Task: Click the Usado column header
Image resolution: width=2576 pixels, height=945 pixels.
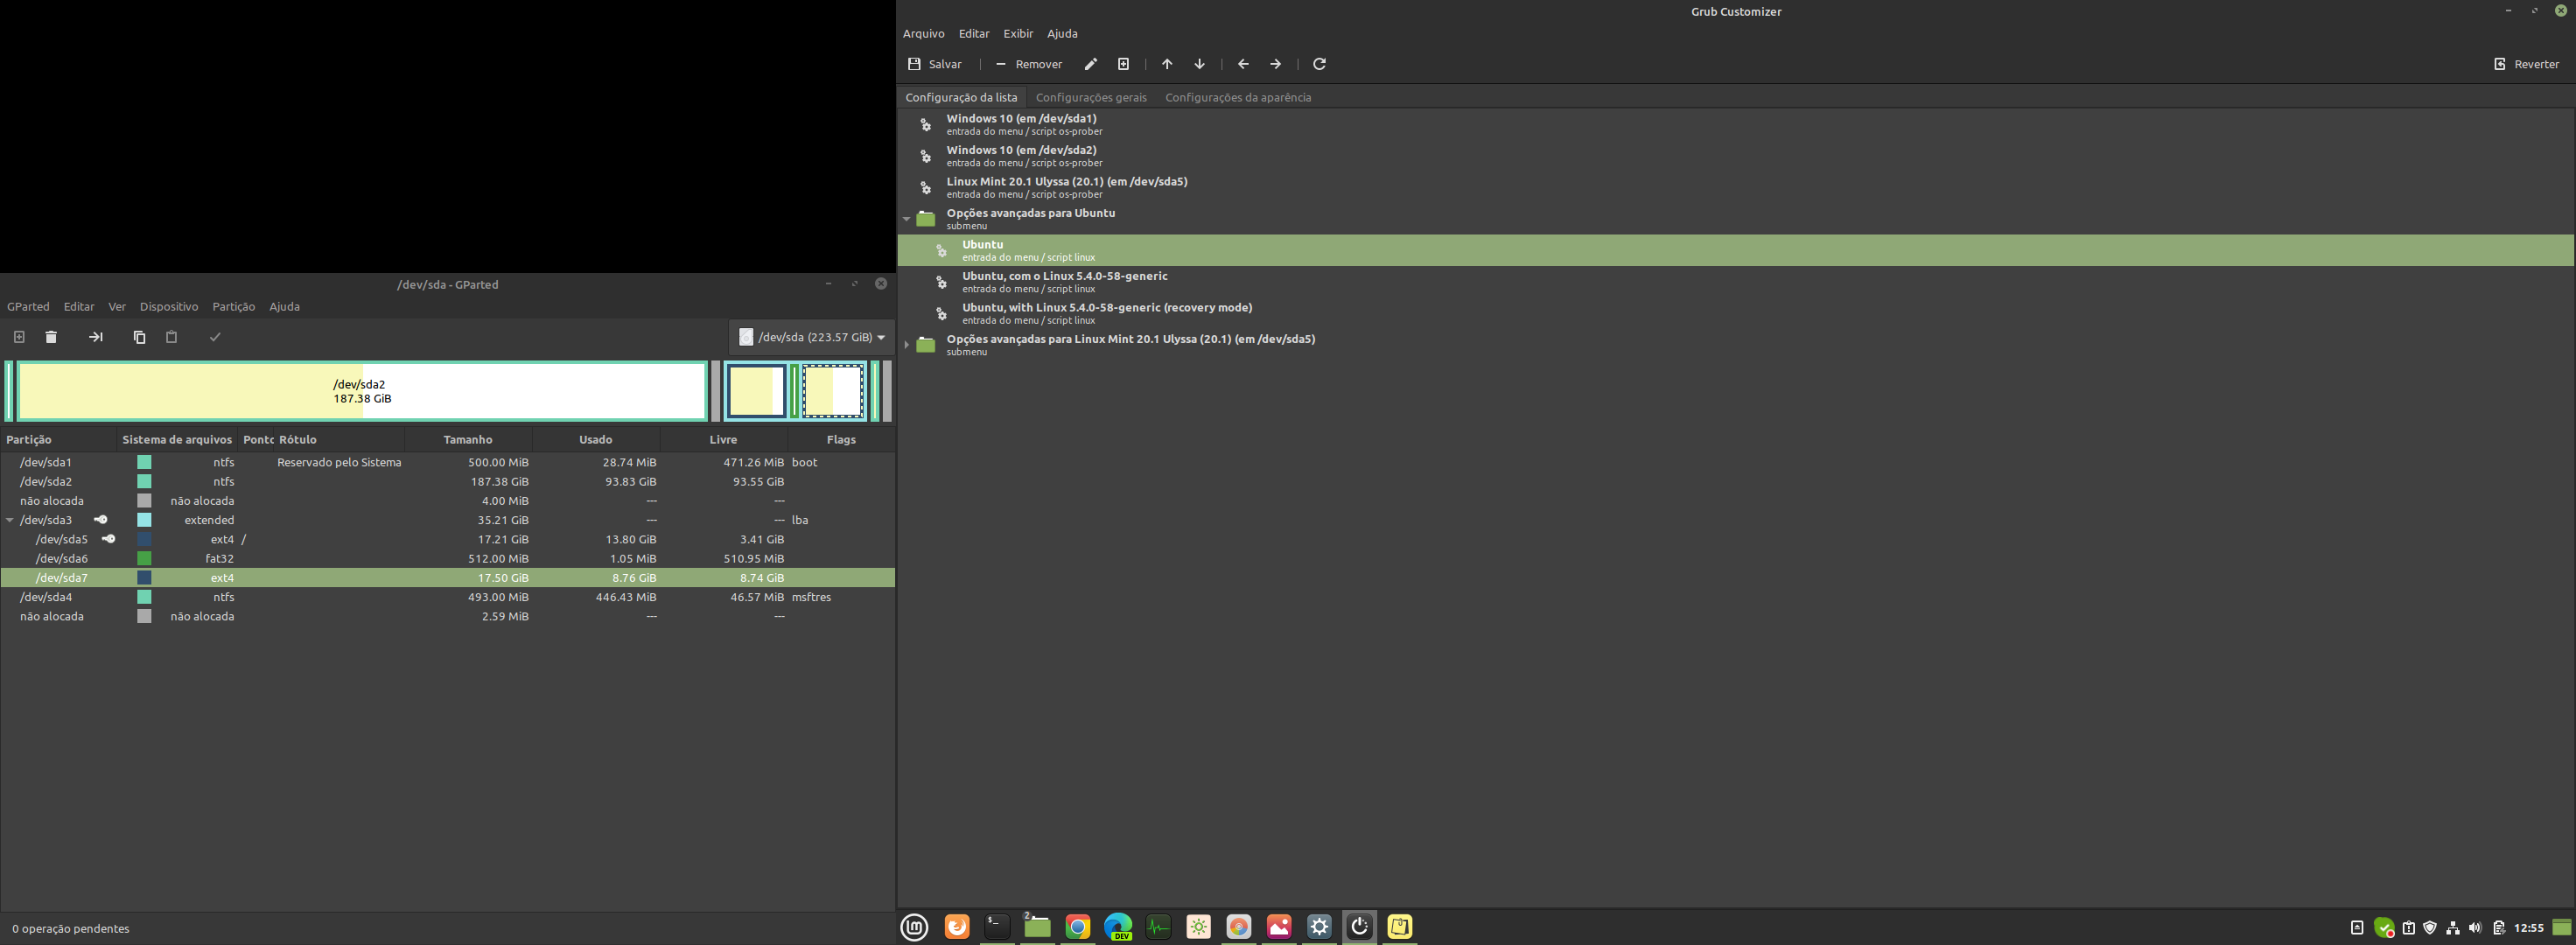Action: pyautogui.click(x=596, y=439)
